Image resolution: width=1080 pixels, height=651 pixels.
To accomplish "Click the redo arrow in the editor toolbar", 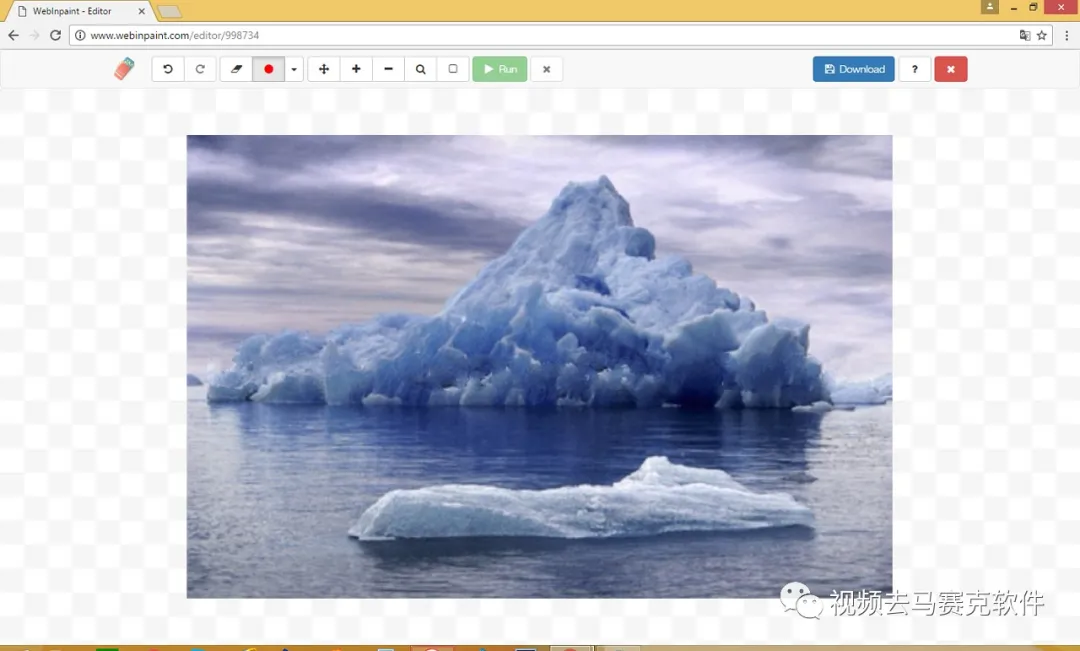I will click(200, 69).
